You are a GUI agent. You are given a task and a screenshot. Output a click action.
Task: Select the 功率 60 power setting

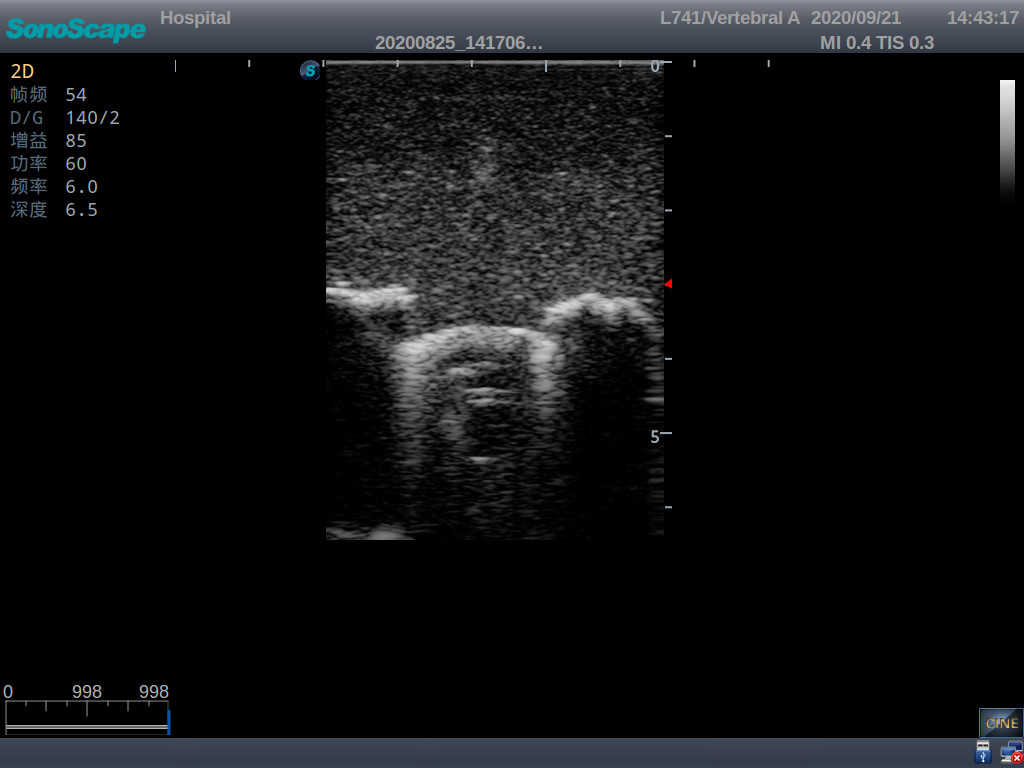48,163
